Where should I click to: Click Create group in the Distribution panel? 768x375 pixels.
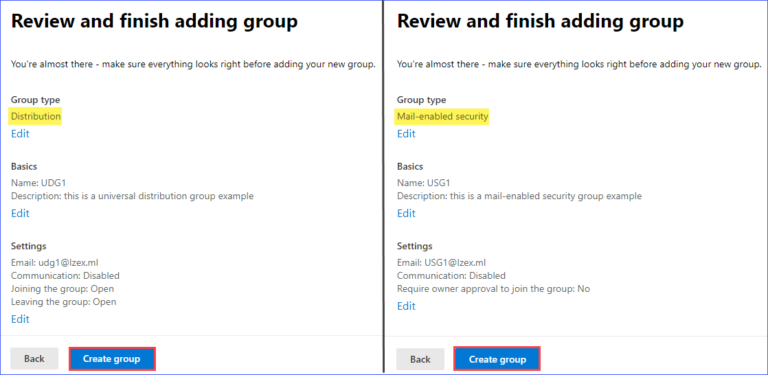112,359
